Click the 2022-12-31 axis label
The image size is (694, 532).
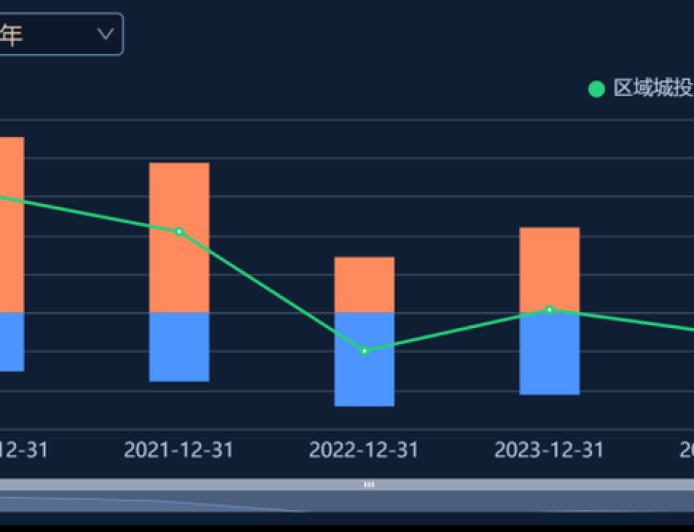[364, 450]
